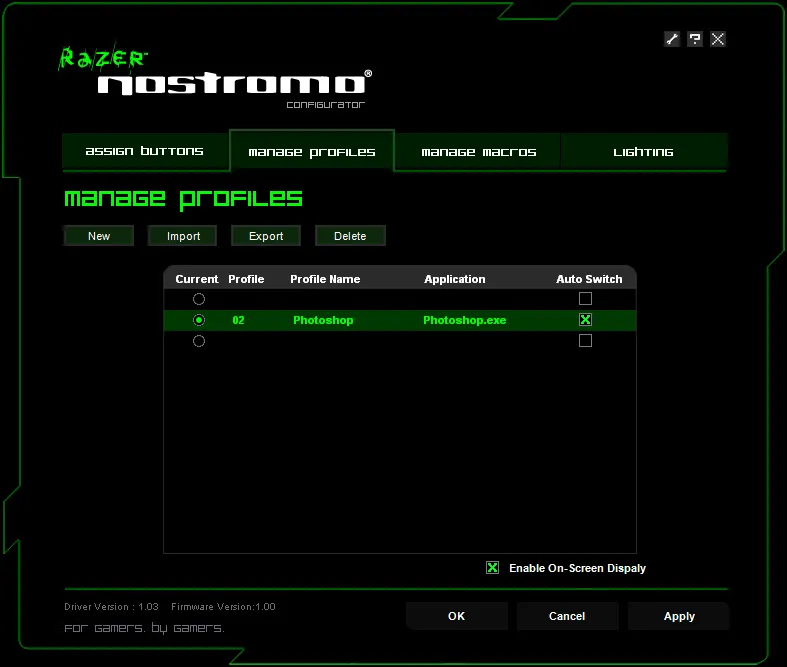Click the Cancel button
This screenshot has width=787, height=667.
pyautogui.click(x=567, y=616)
